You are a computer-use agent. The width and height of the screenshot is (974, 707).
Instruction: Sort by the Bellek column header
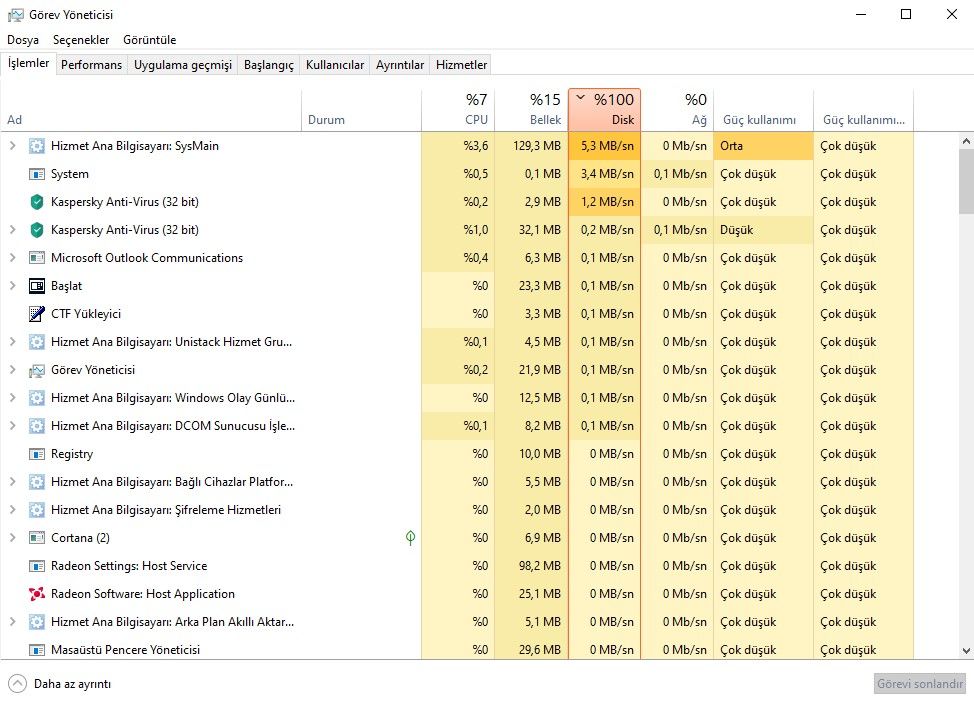[531, 109]
